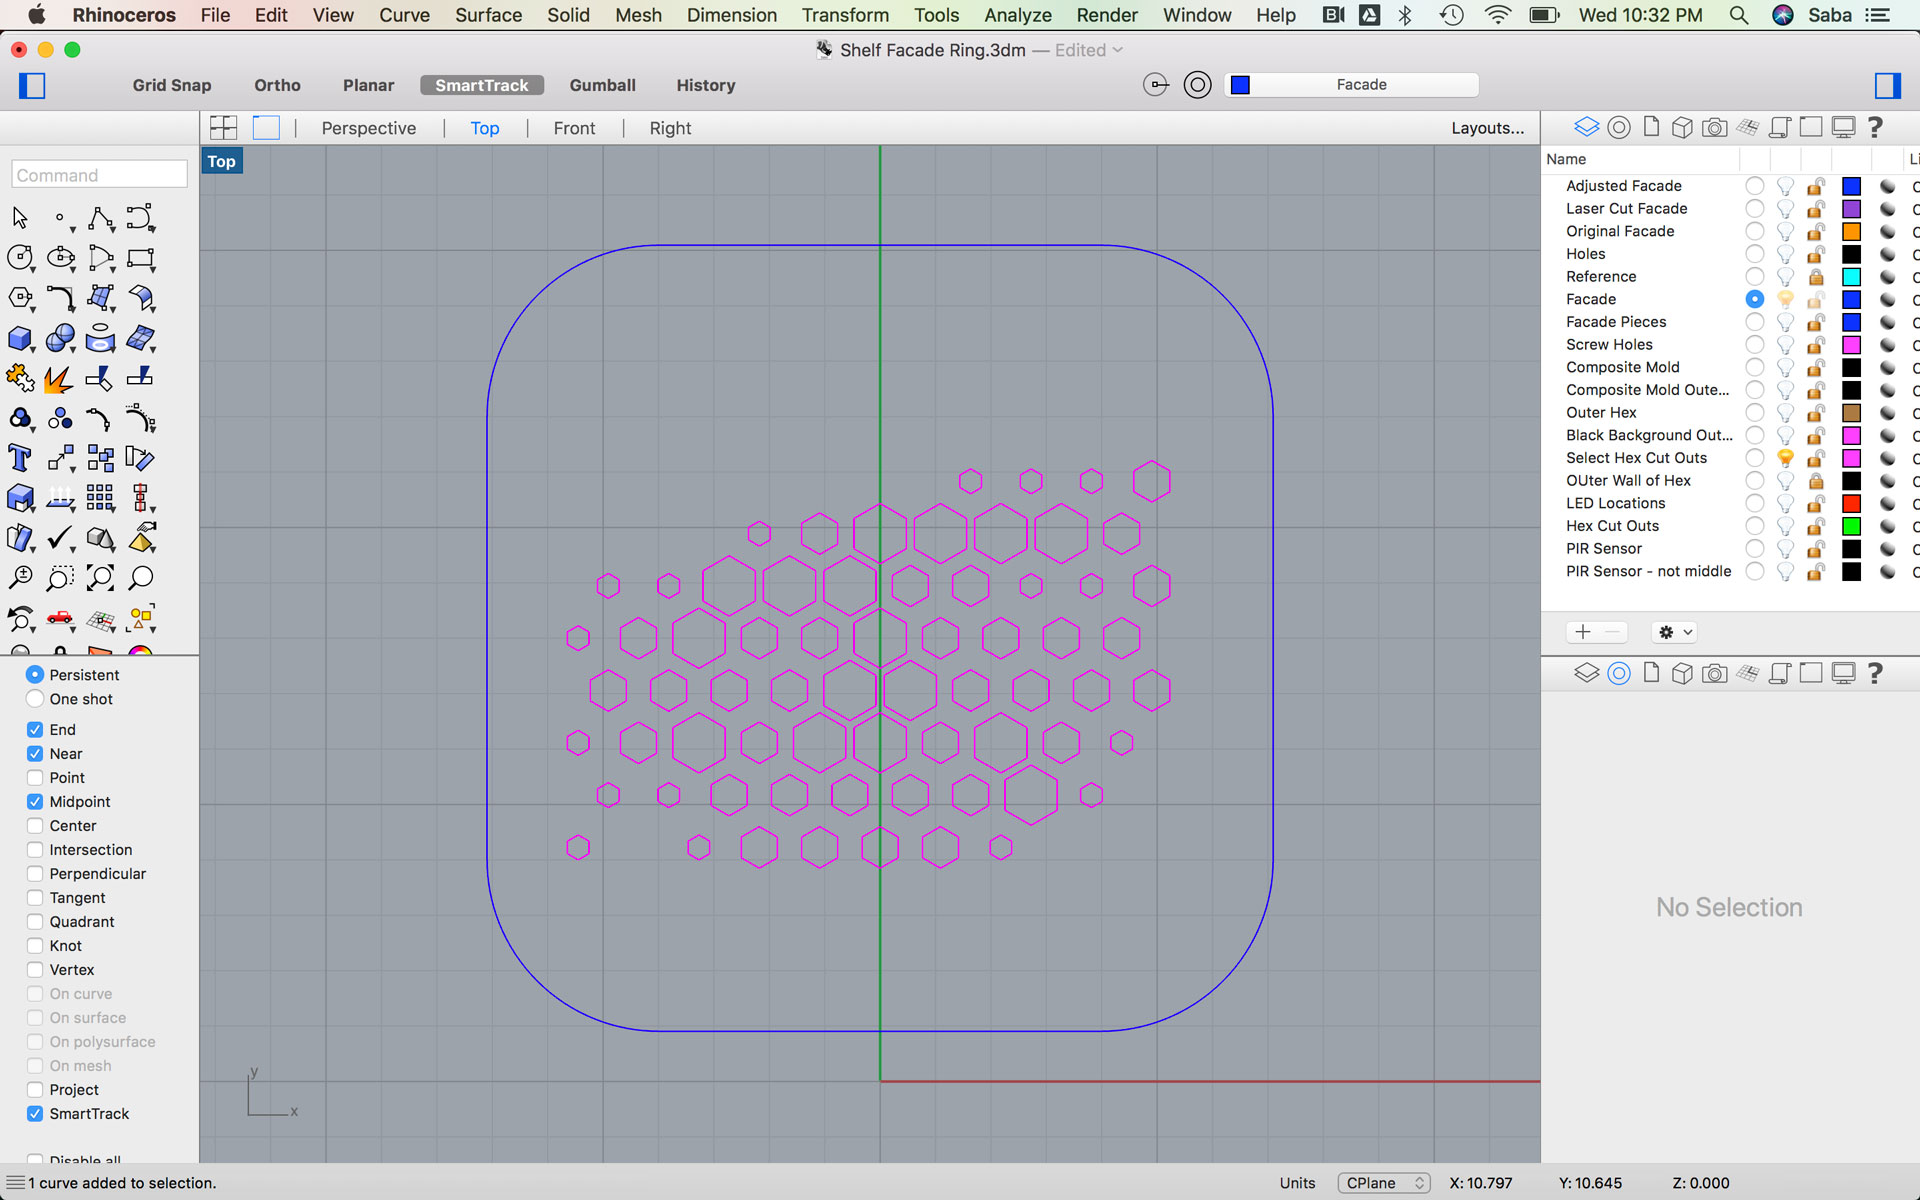Turn on the Screw Holes layer bulb
This screenshot has height=1200, width=1920.
click(1785, 345)
